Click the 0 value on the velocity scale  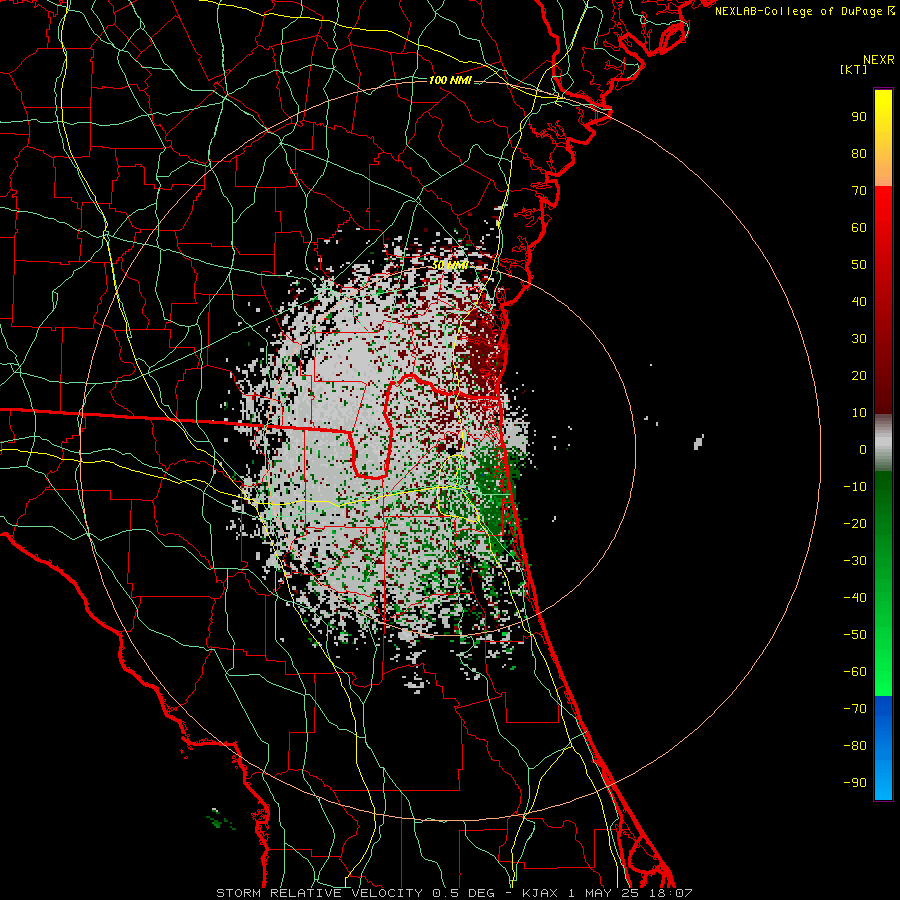863,450
